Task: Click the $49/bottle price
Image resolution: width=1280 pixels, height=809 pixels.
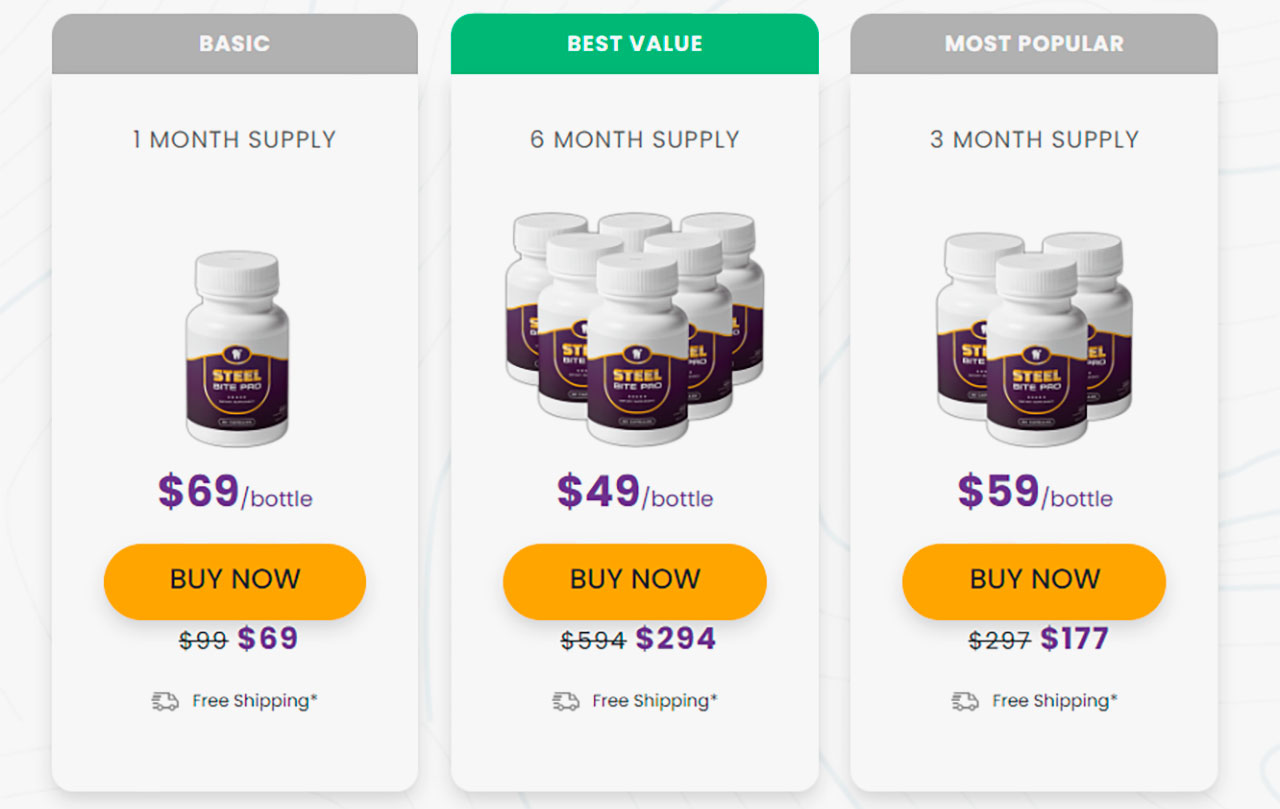Action: 635,492
